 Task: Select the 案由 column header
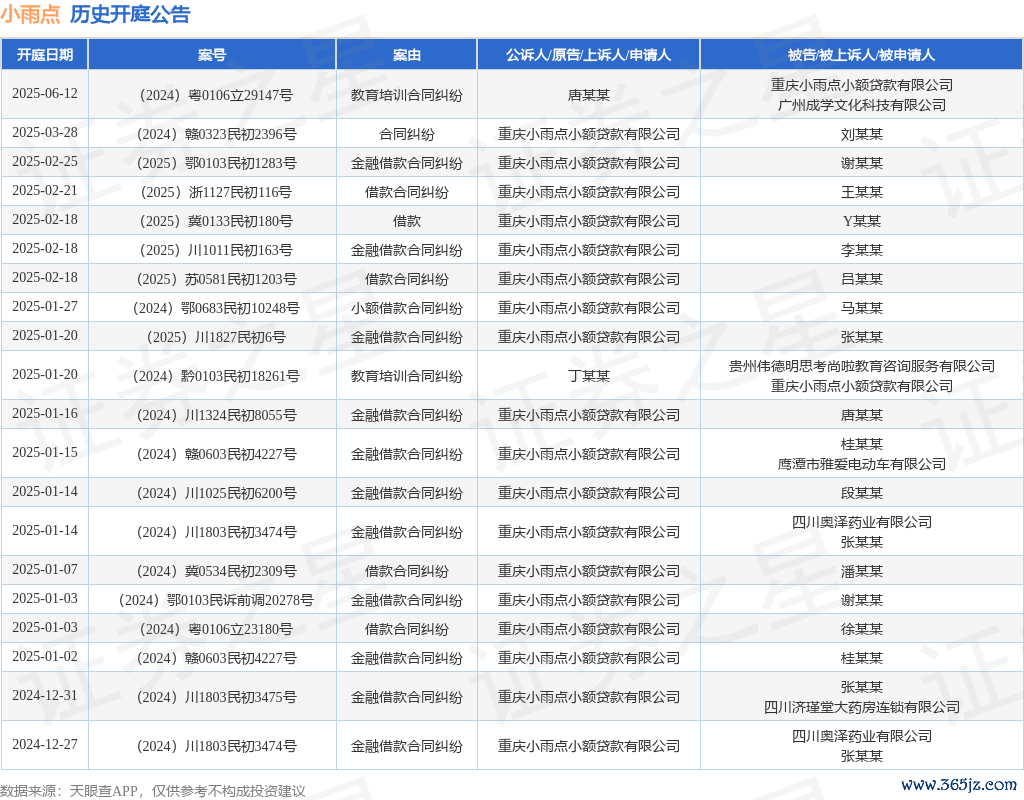click(407, 55)
